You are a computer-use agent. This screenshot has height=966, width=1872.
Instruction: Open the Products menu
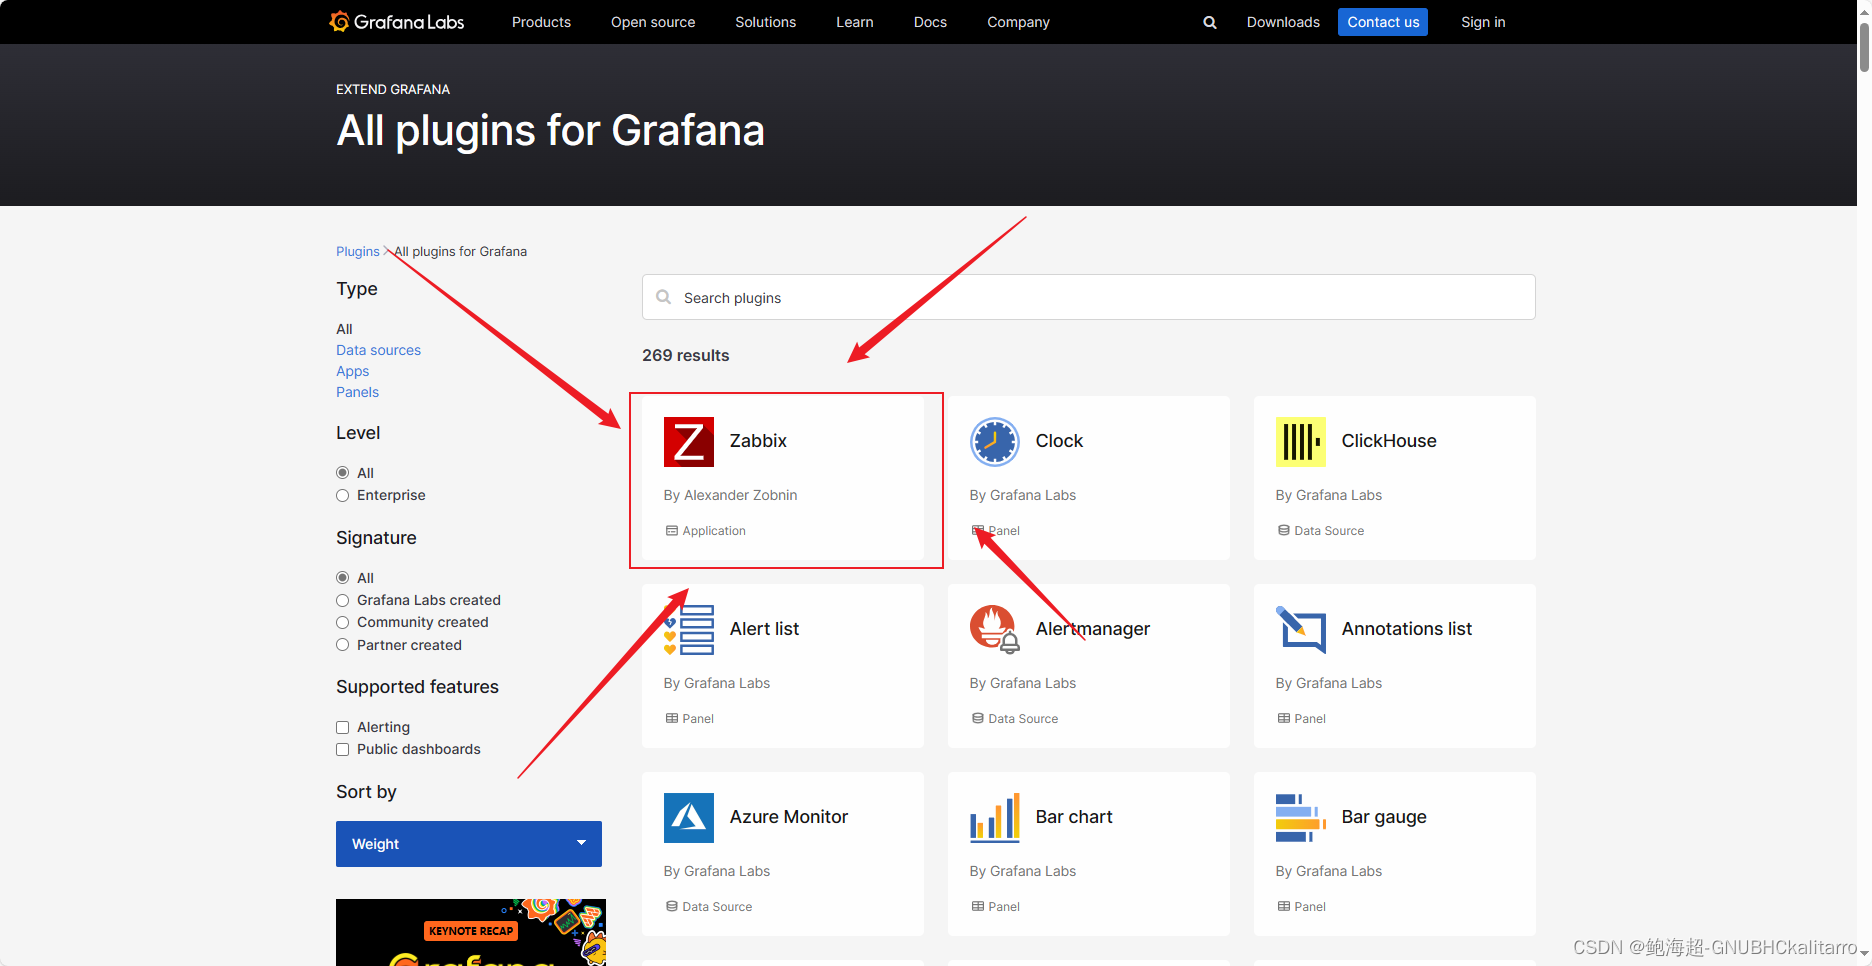click(541, 22)
